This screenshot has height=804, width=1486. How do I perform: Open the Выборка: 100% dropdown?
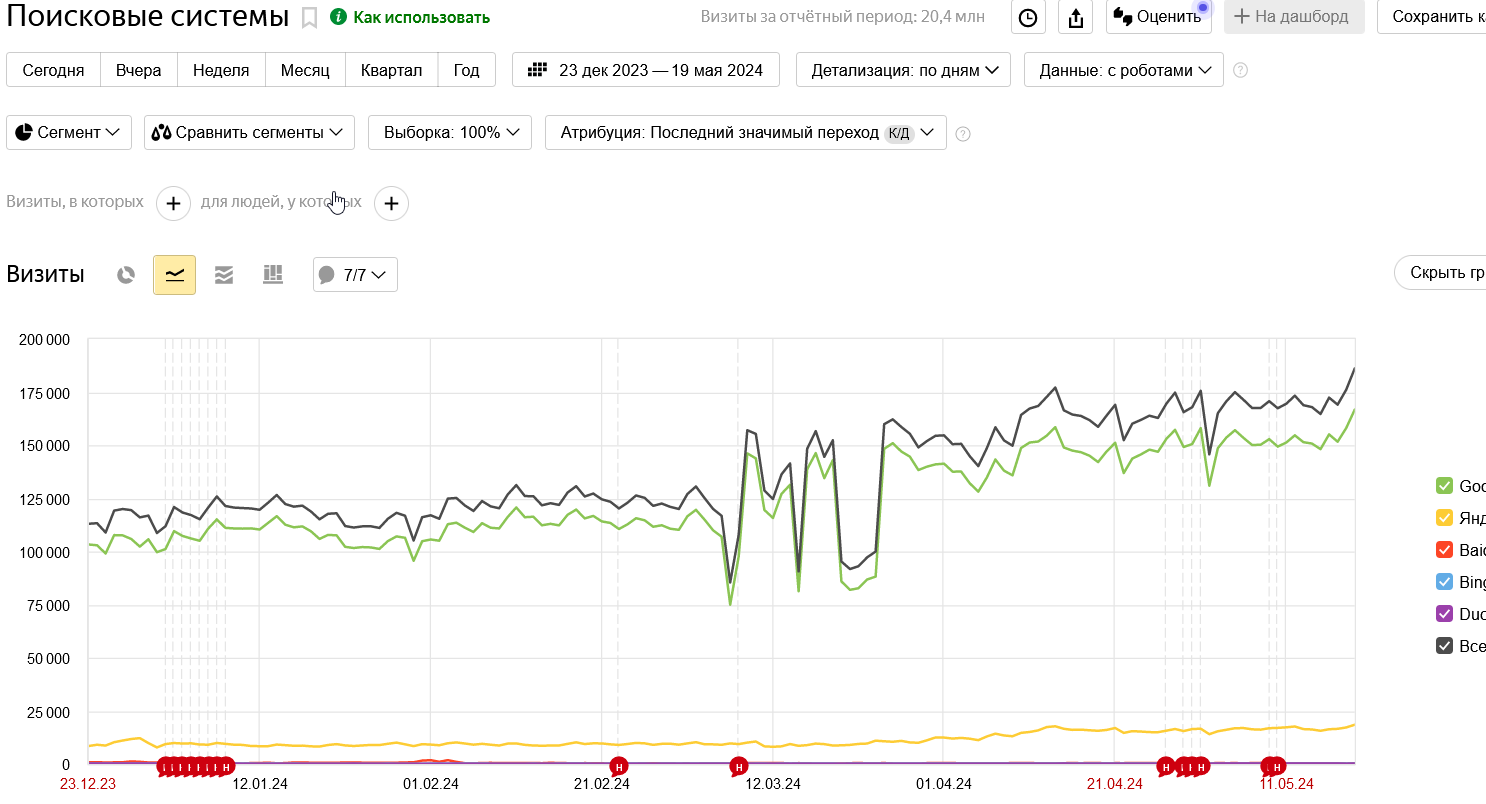pos(449,133)
